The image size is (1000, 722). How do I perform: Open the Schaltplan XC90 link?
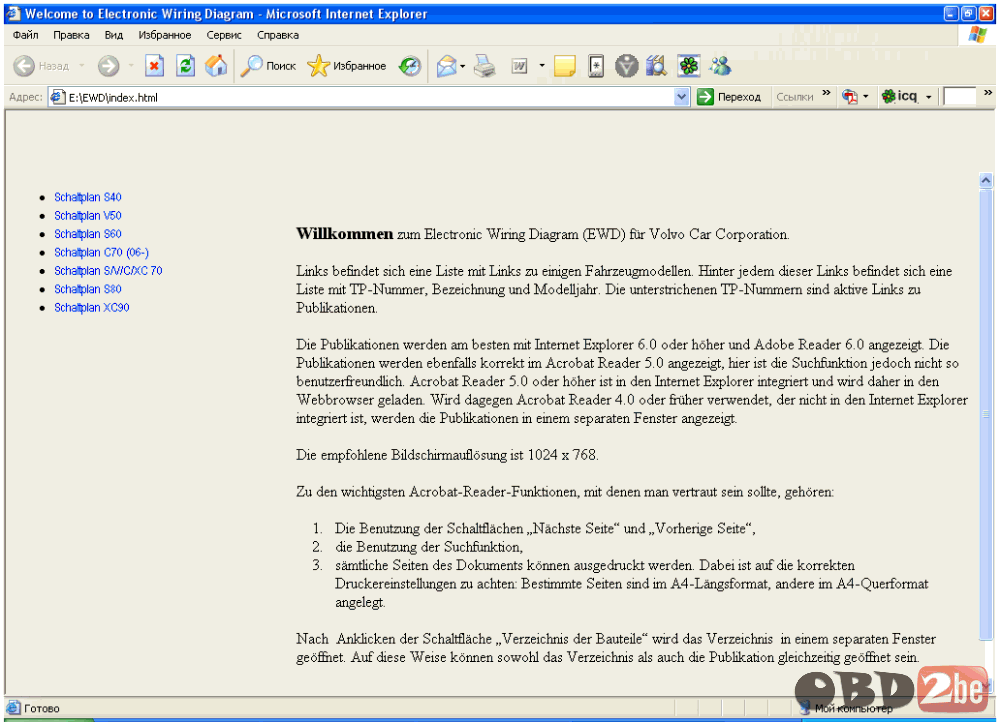(x=92, y=308)
